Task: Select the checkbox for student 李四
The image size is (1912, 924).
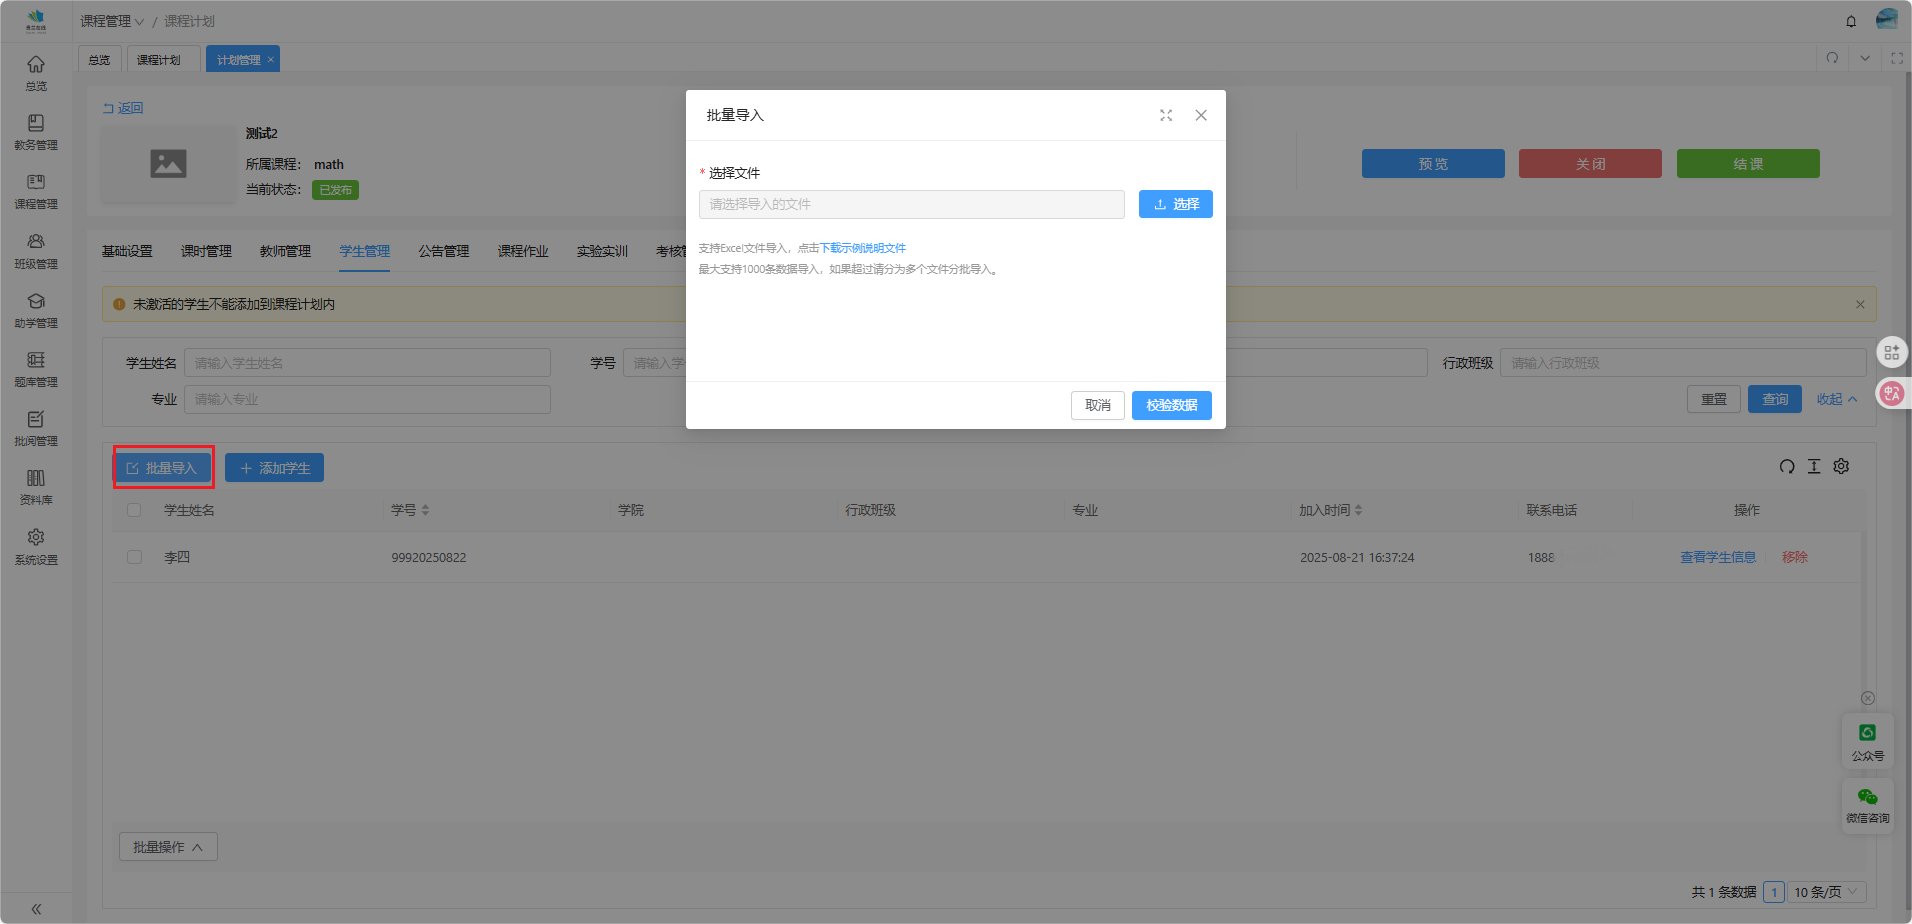Action: [x=134, y=557]
